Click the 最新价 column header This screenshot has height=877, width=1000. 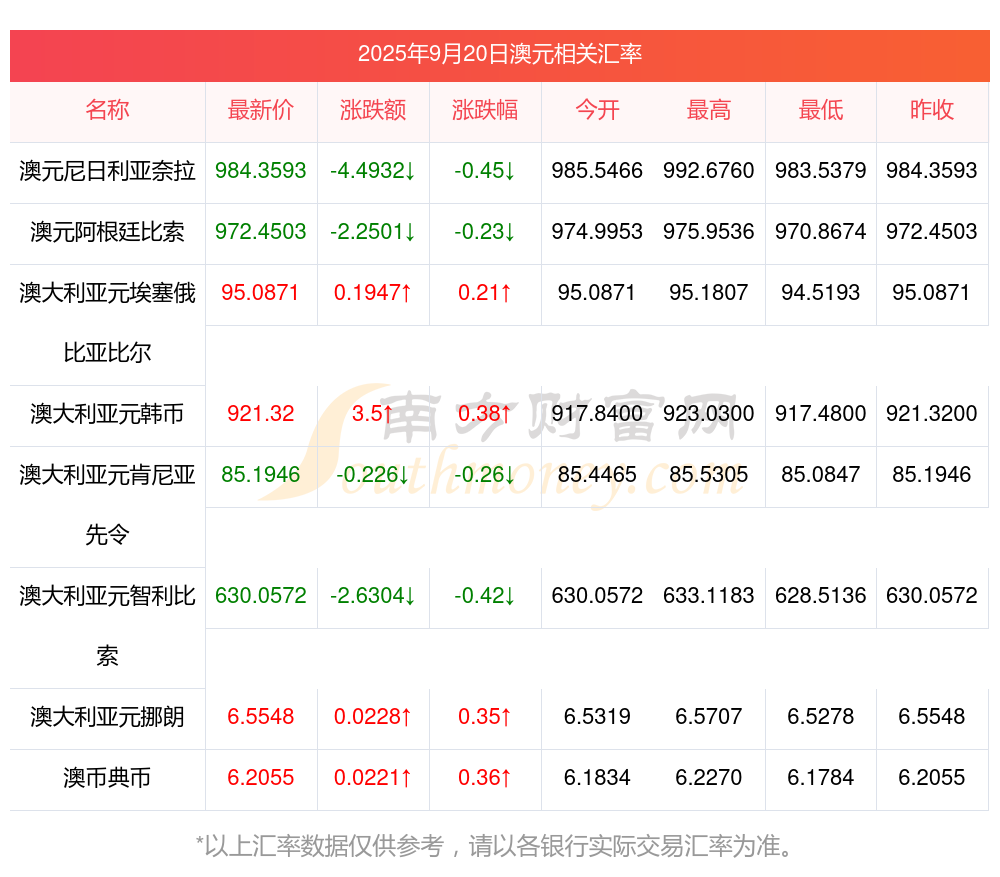261,110
